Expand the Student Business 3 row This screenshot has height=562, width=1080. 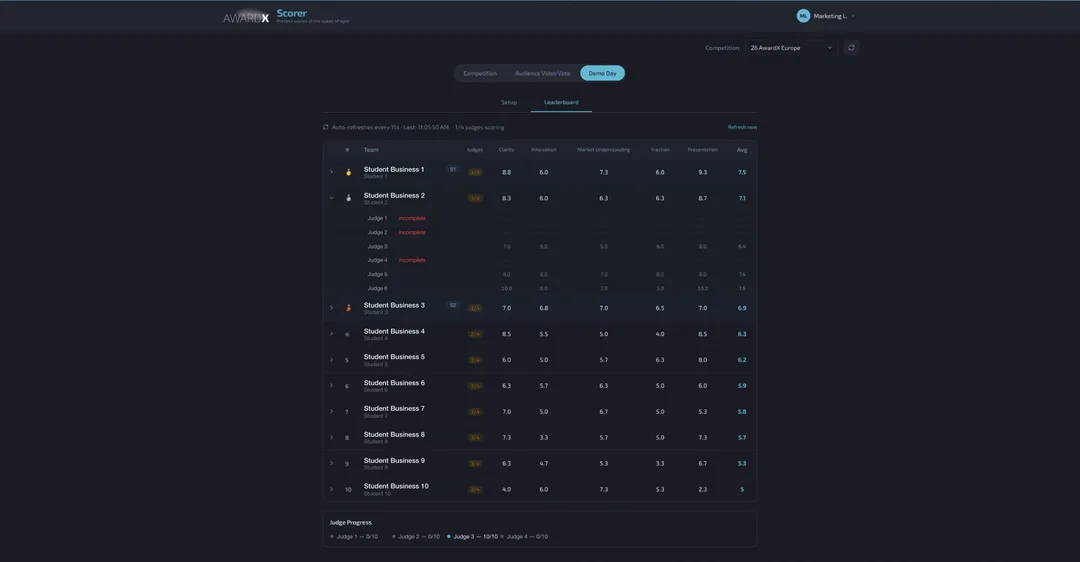click(331, 308)
